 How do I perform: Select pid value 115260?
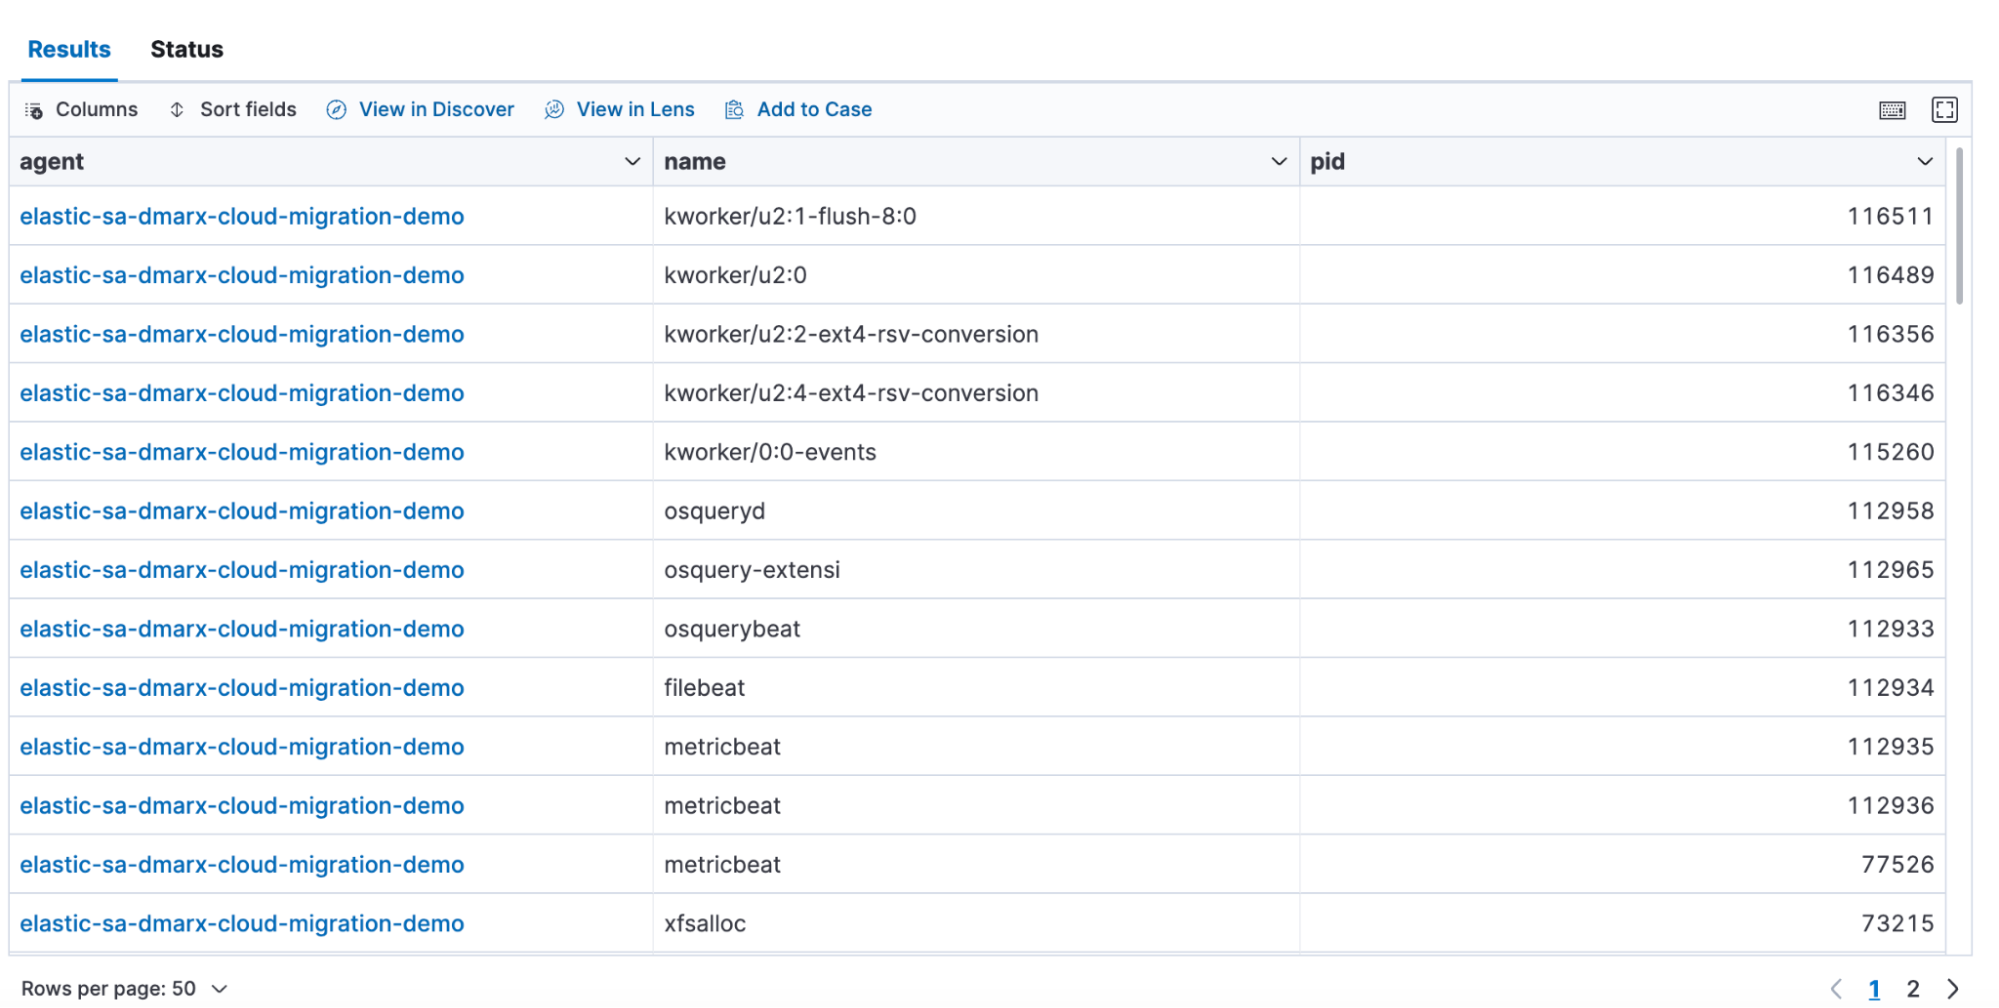[1890, 452]
